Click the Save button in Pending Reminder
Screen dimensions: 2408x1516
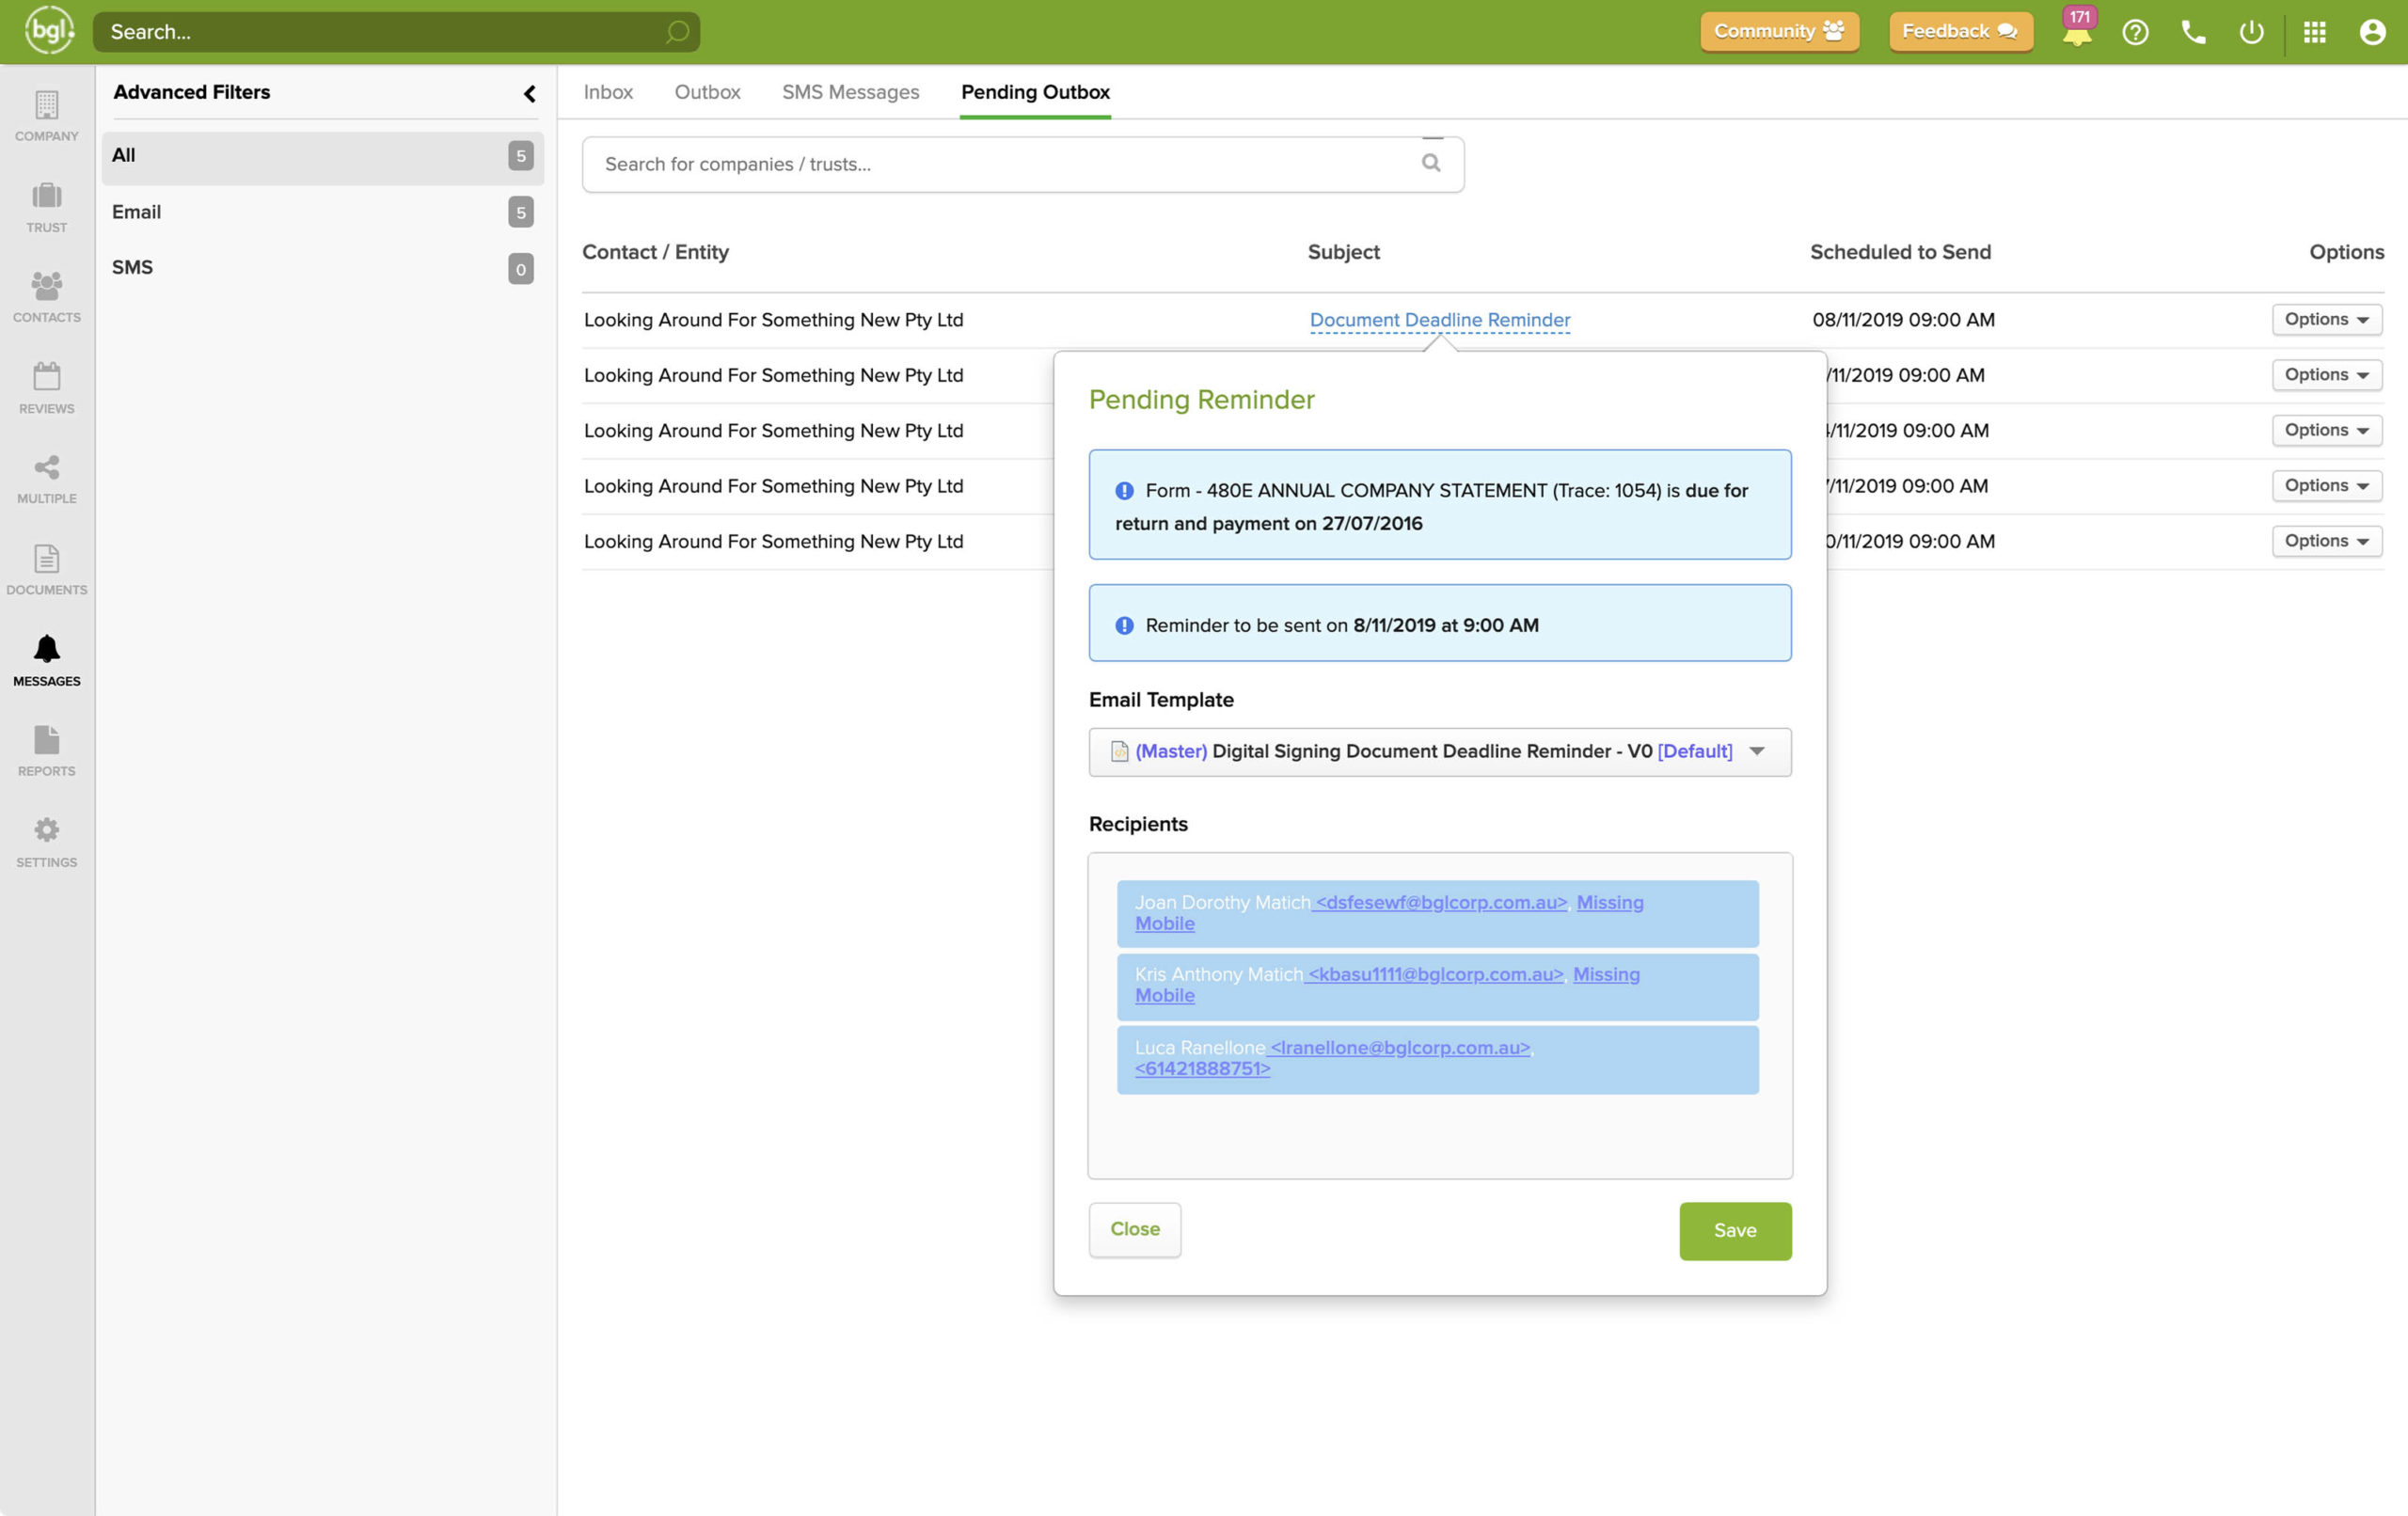tap(1734, 1230)
